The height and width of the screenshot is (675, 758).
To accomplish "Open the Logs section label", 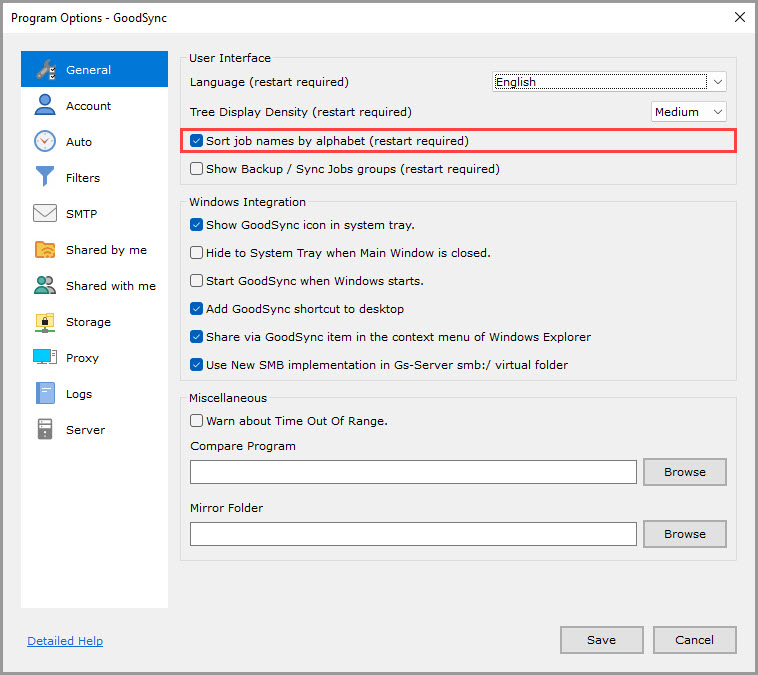I will 79,395.
